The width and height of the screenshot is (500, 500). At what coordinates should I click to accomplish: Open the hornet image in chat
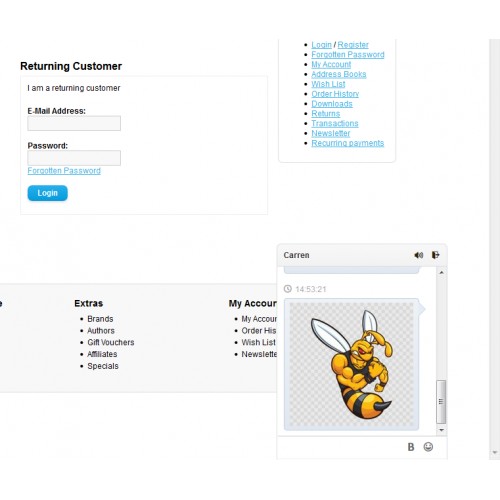click(x=351, y=364)
